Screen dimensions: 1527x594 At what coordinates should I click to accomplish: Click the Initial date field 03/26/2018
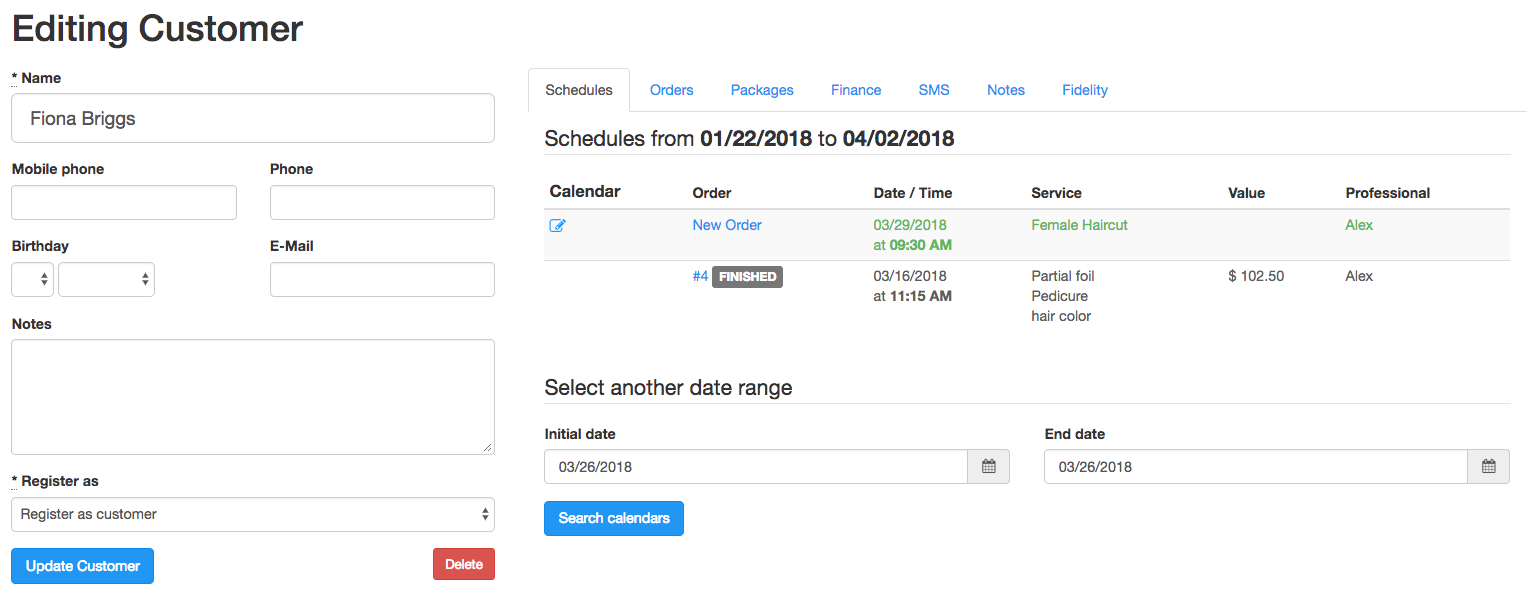756,467
